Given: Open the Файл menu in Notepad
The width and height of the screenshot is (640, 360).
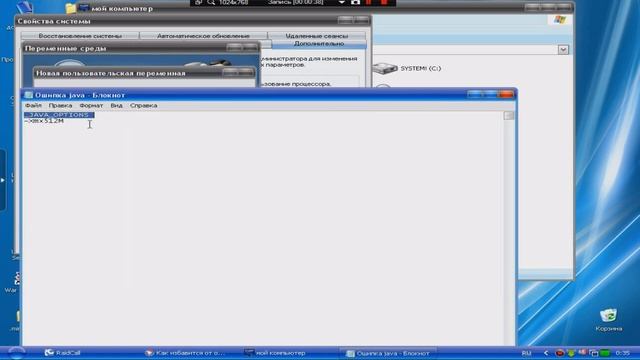Looking at the screenshot, I should click(33, 105).
